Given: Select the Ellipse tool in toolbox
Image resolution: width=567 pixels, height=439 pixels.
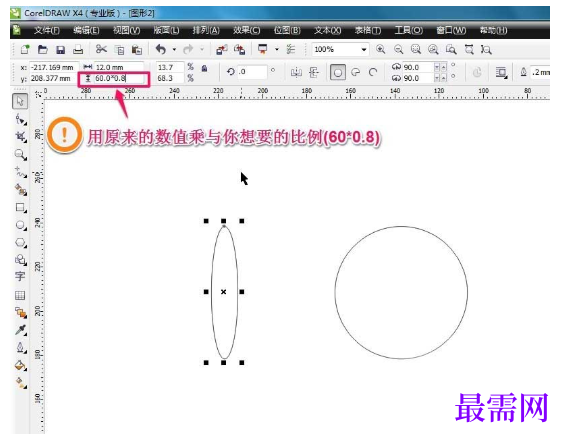Looking at the screenshot, I should click(x=20, y=225).
